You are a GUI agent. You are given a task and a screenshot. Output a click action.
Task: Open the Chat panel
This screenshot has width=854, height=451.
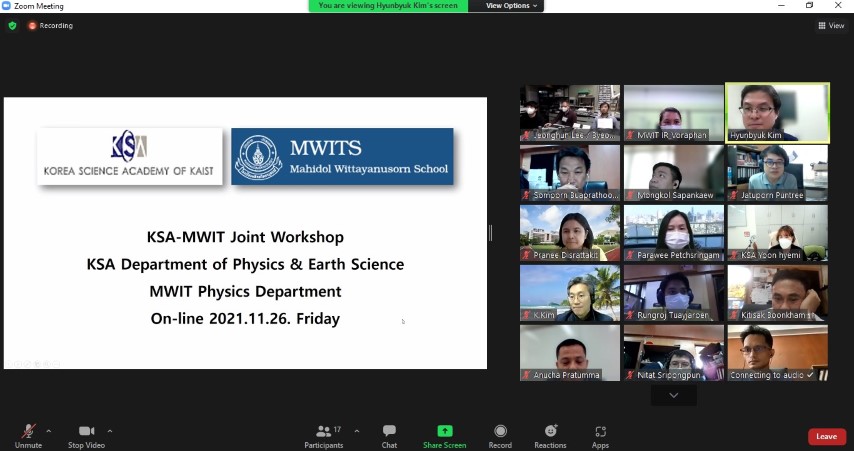click(x=389, y=437)
